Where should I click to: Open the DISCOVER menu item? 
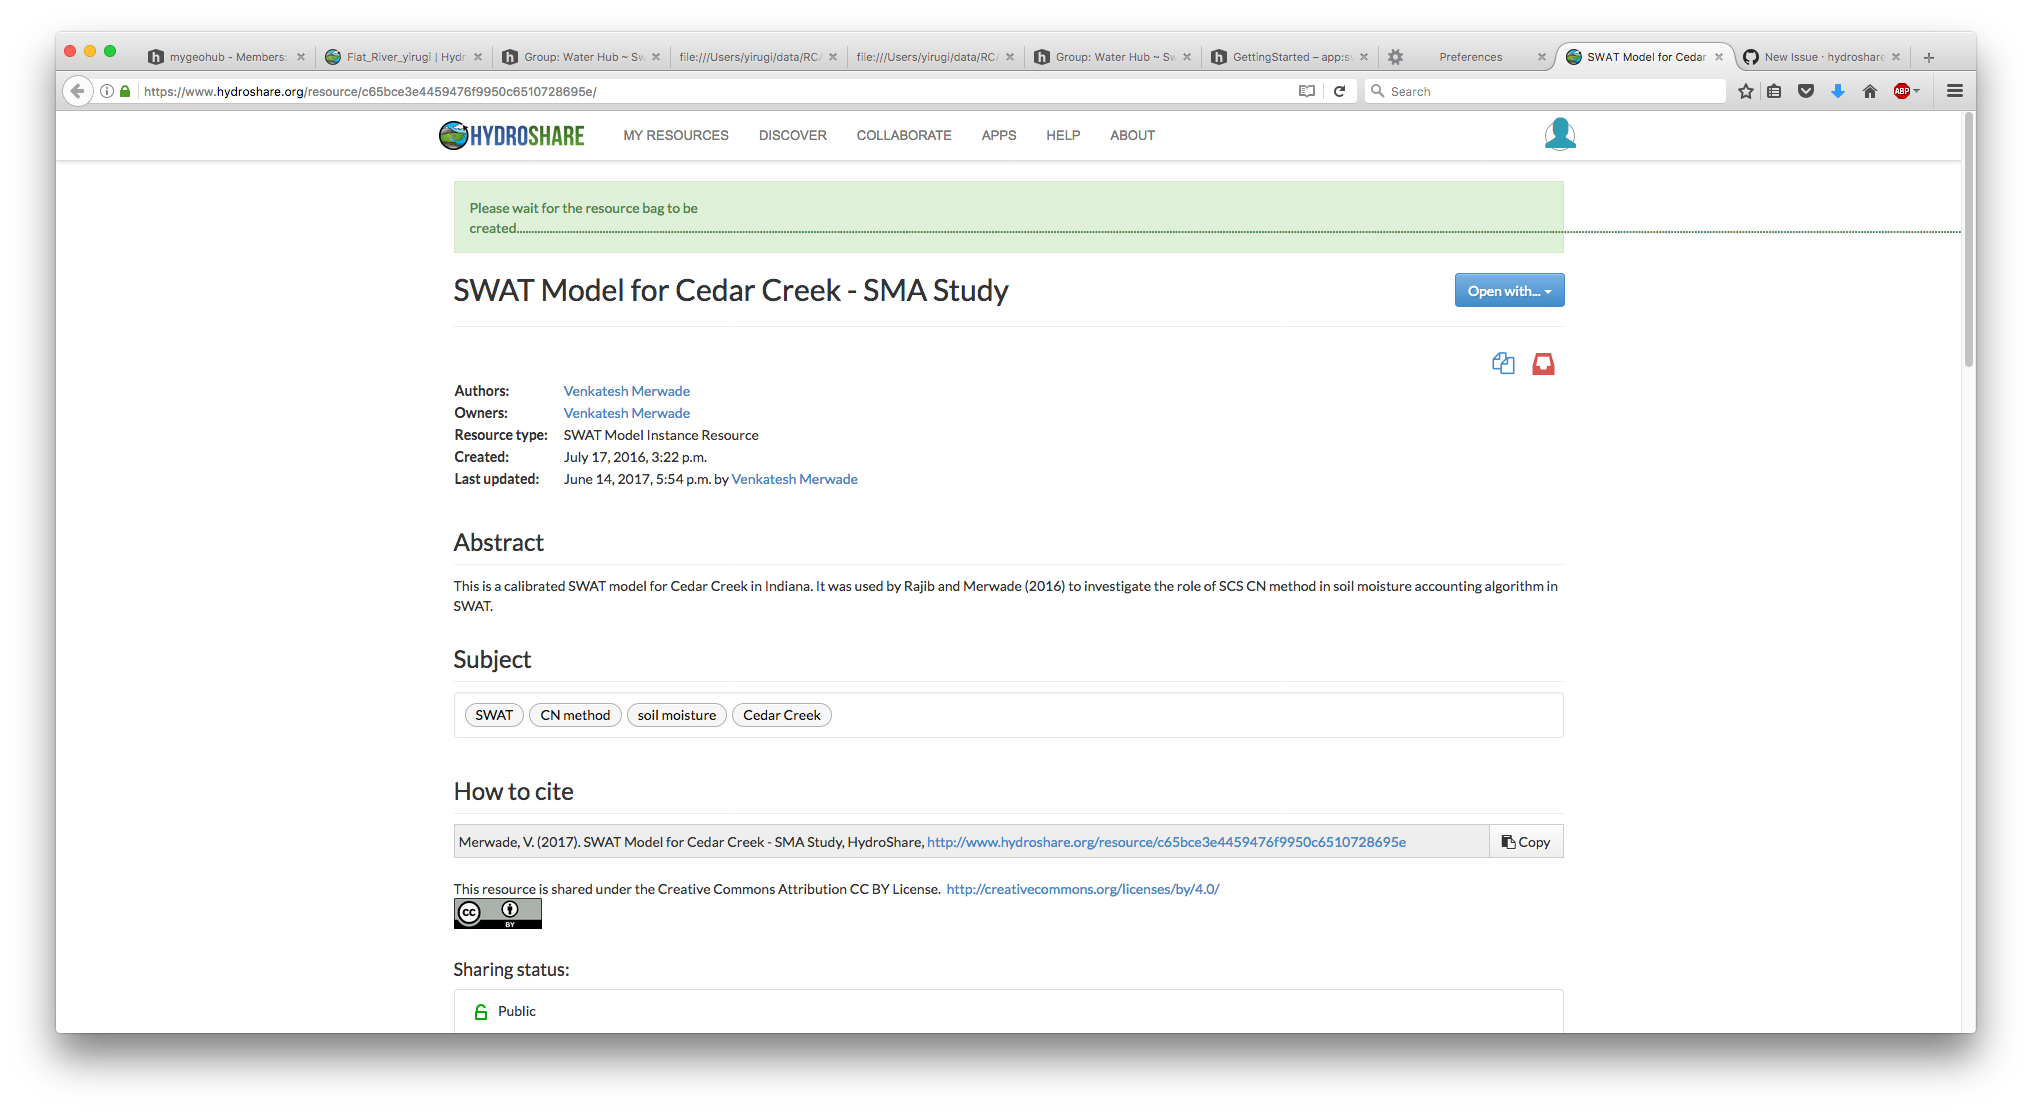pyautogui.click(x=792, y=135)
